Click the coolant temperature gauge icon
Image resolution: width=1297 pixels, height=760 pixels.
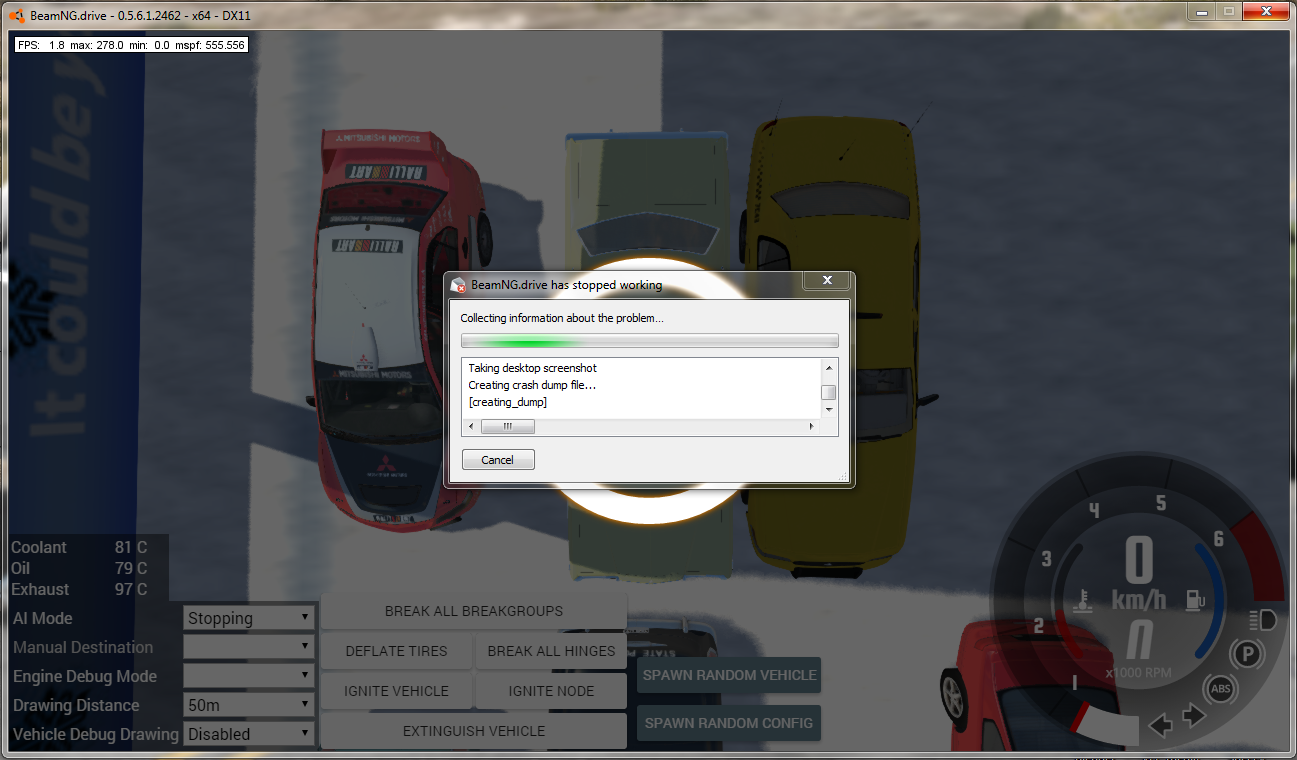tap(1082, 600)
